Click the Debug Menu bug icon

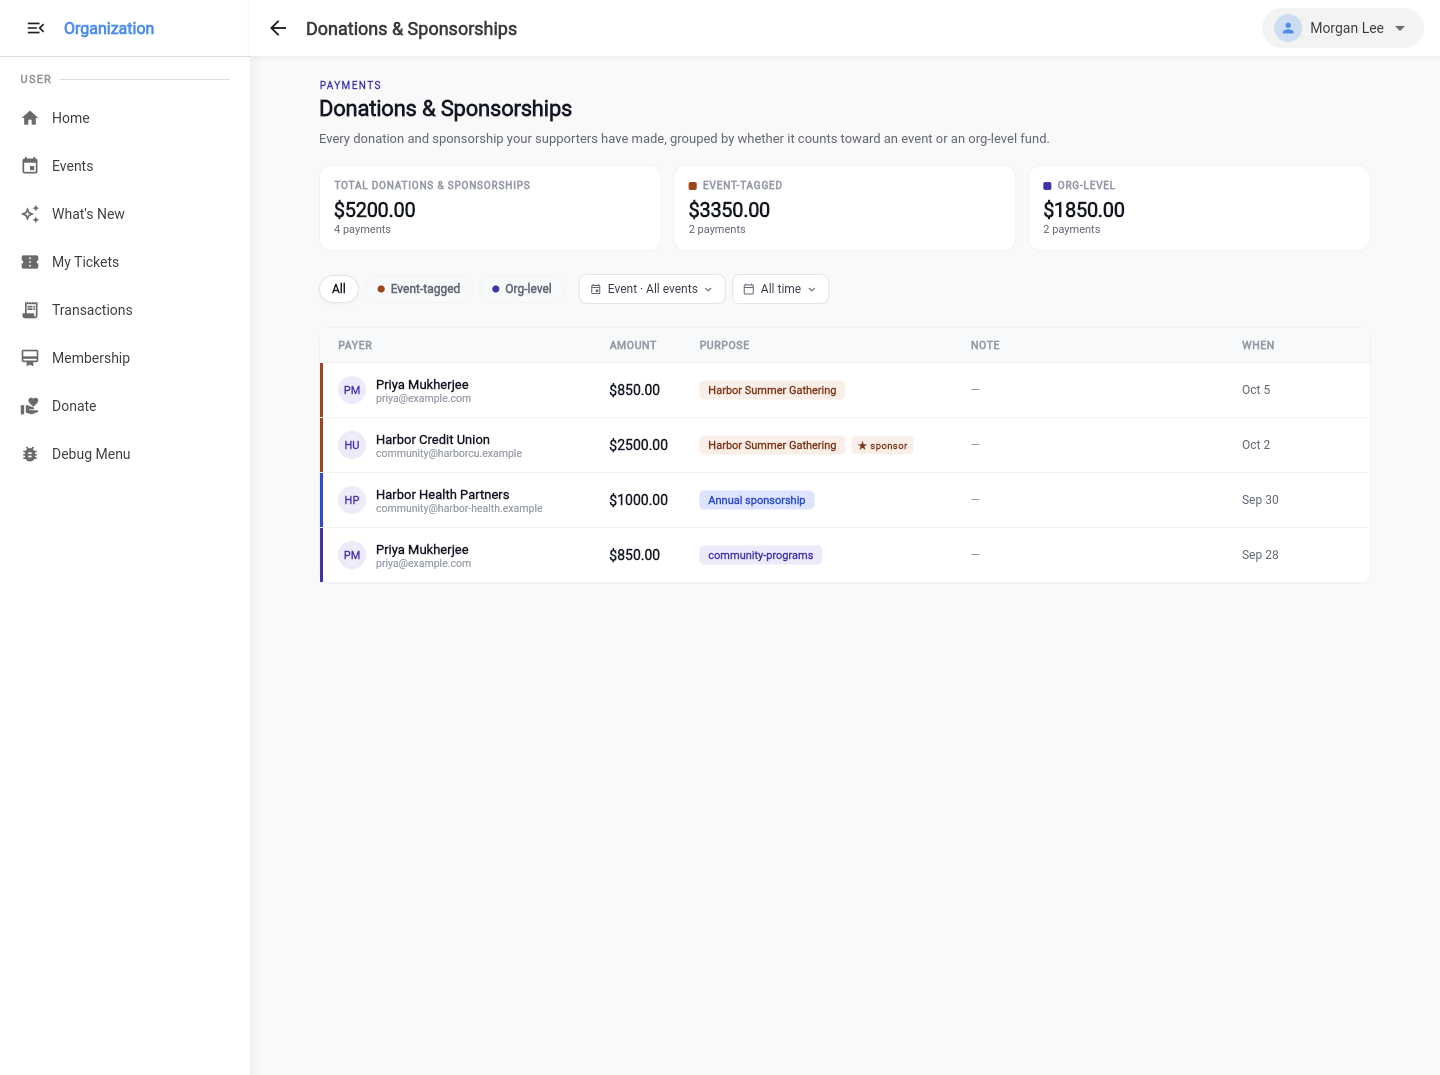pos(30,454)
